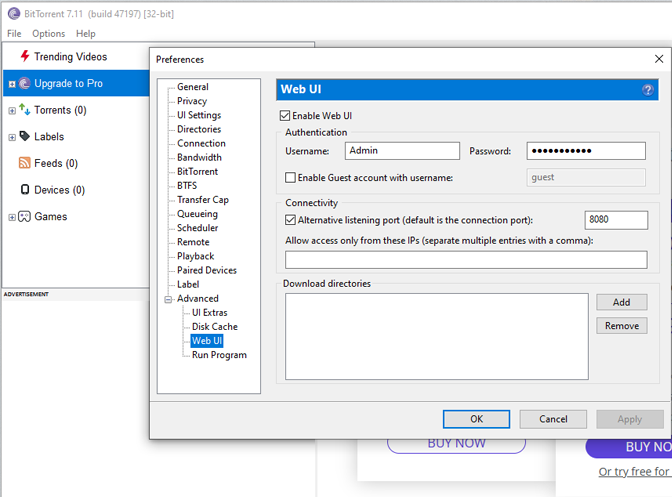
Task: Select General in preferences tree
Action: coord(193,87)
